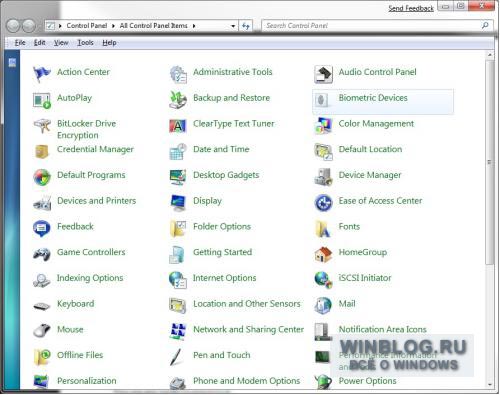500x395 pixels.
Task: Click the Fonts folder icon
Action: [x=323, y=229]
